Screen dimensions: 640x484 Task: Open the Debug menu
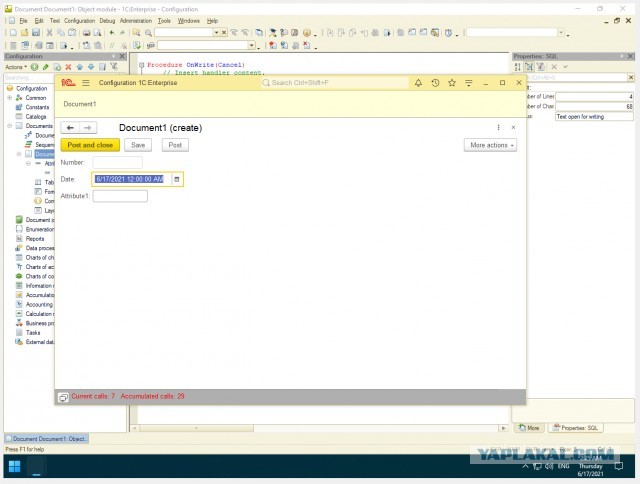coord(107,21)
